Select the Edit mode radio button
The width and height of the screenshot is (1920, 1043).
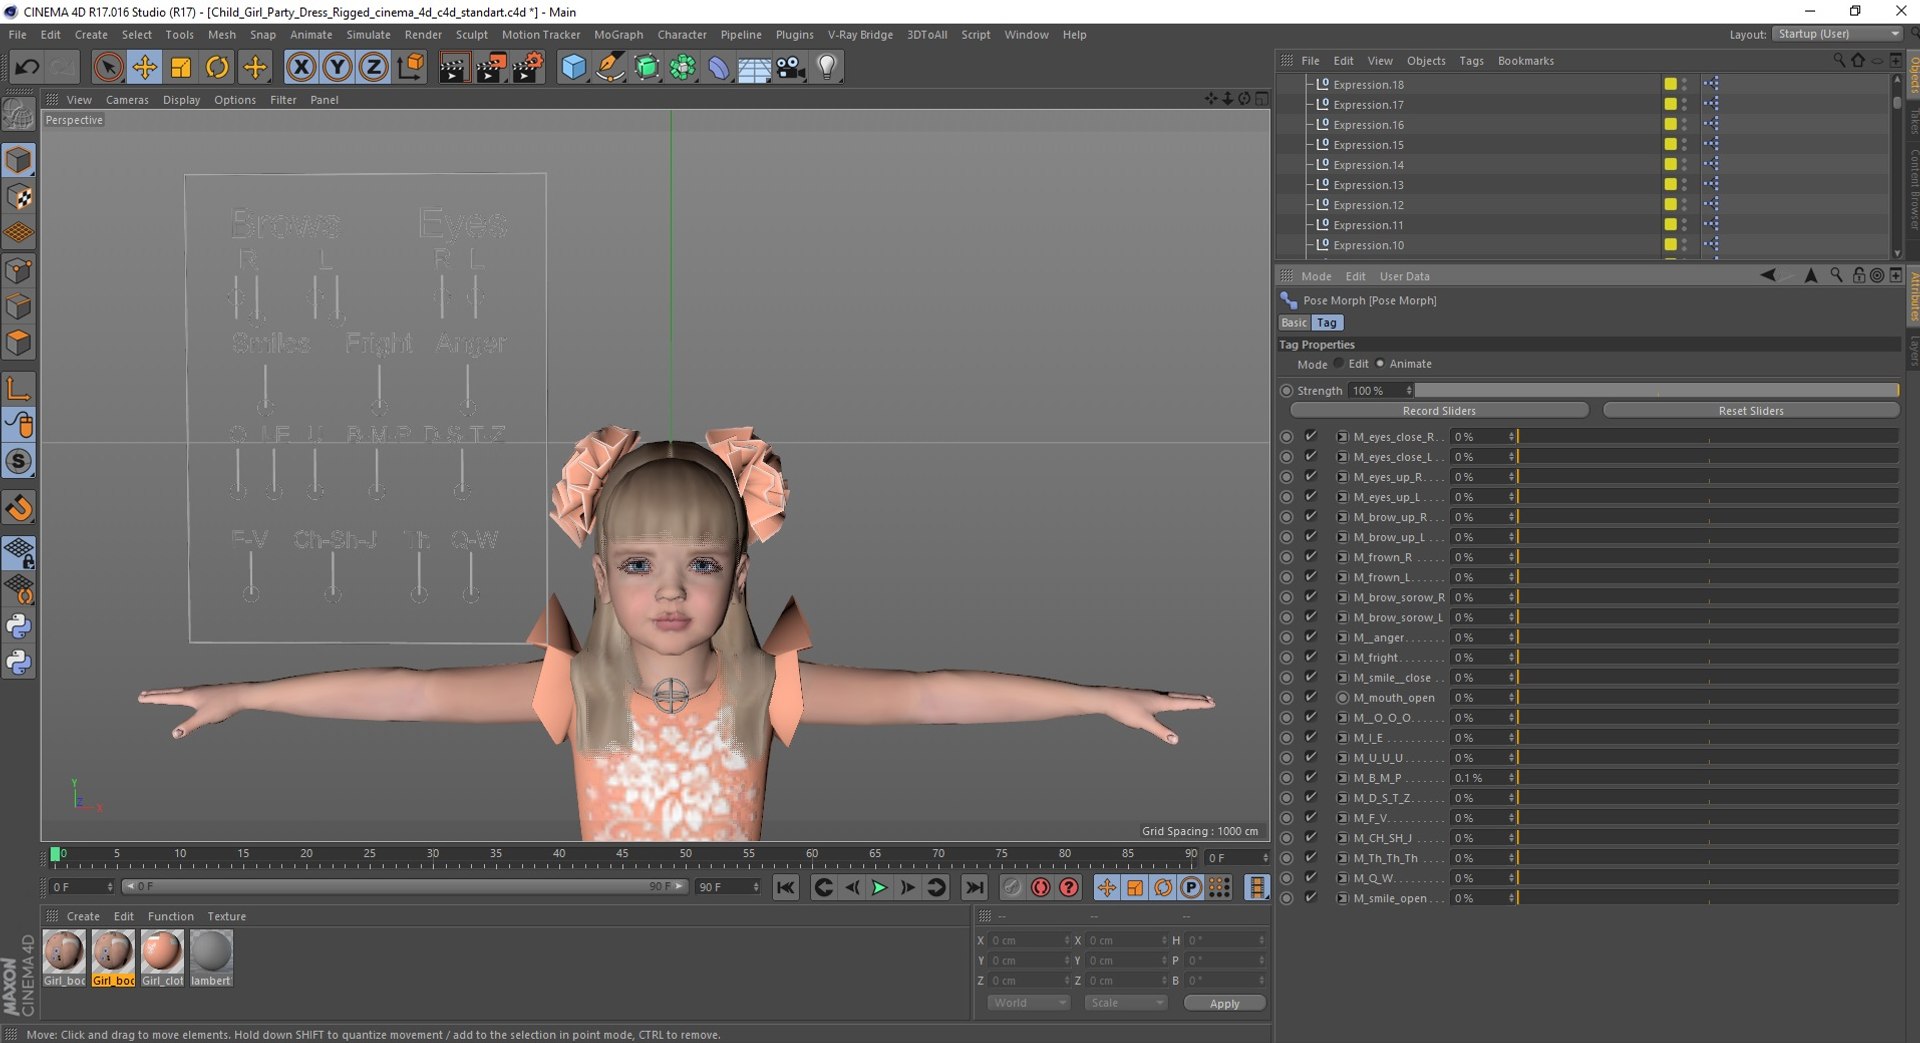click(x=1339, y=364)
